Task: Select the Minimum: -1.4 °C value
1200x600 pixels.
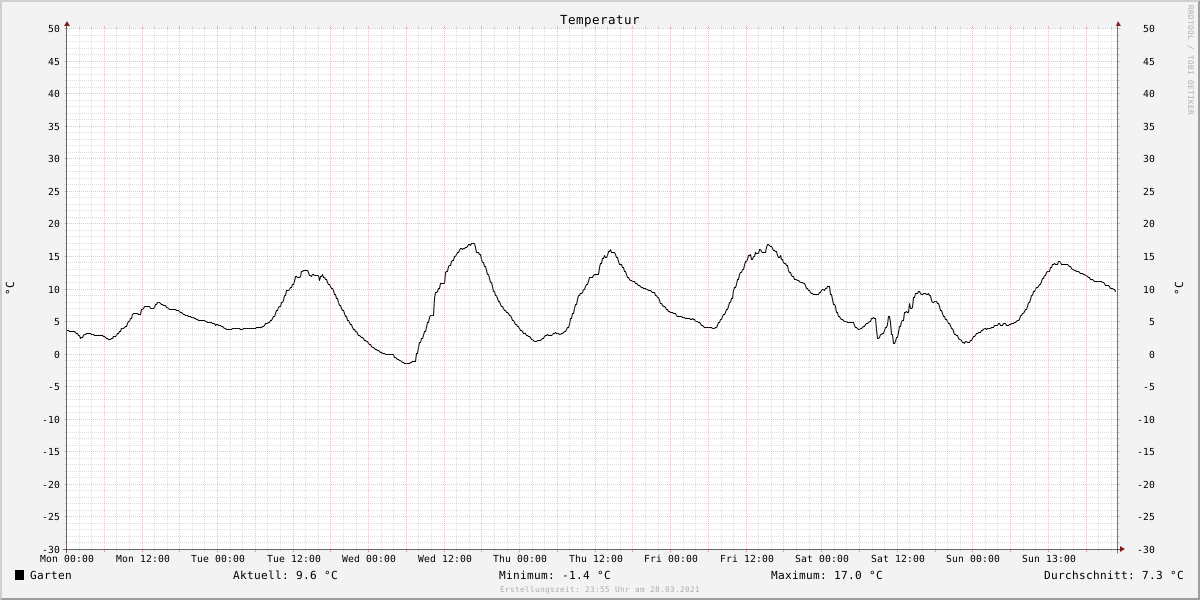Action: tap(555, 575)
